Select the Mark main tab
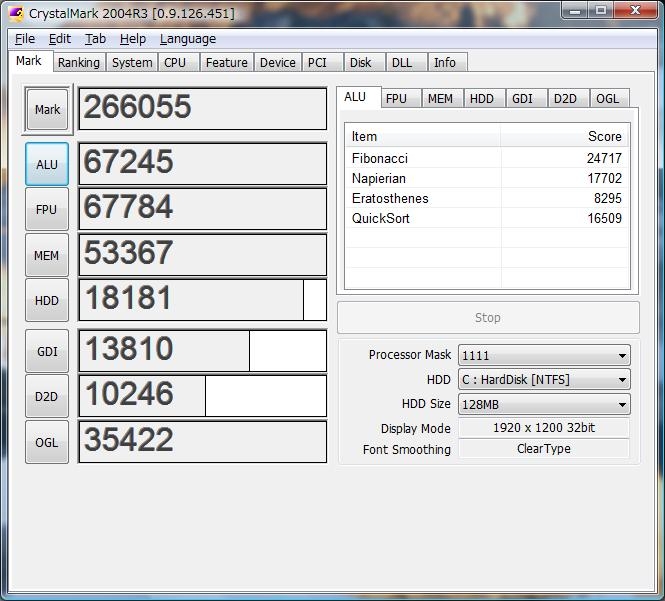The image size is (665, 601). [29, 61]
